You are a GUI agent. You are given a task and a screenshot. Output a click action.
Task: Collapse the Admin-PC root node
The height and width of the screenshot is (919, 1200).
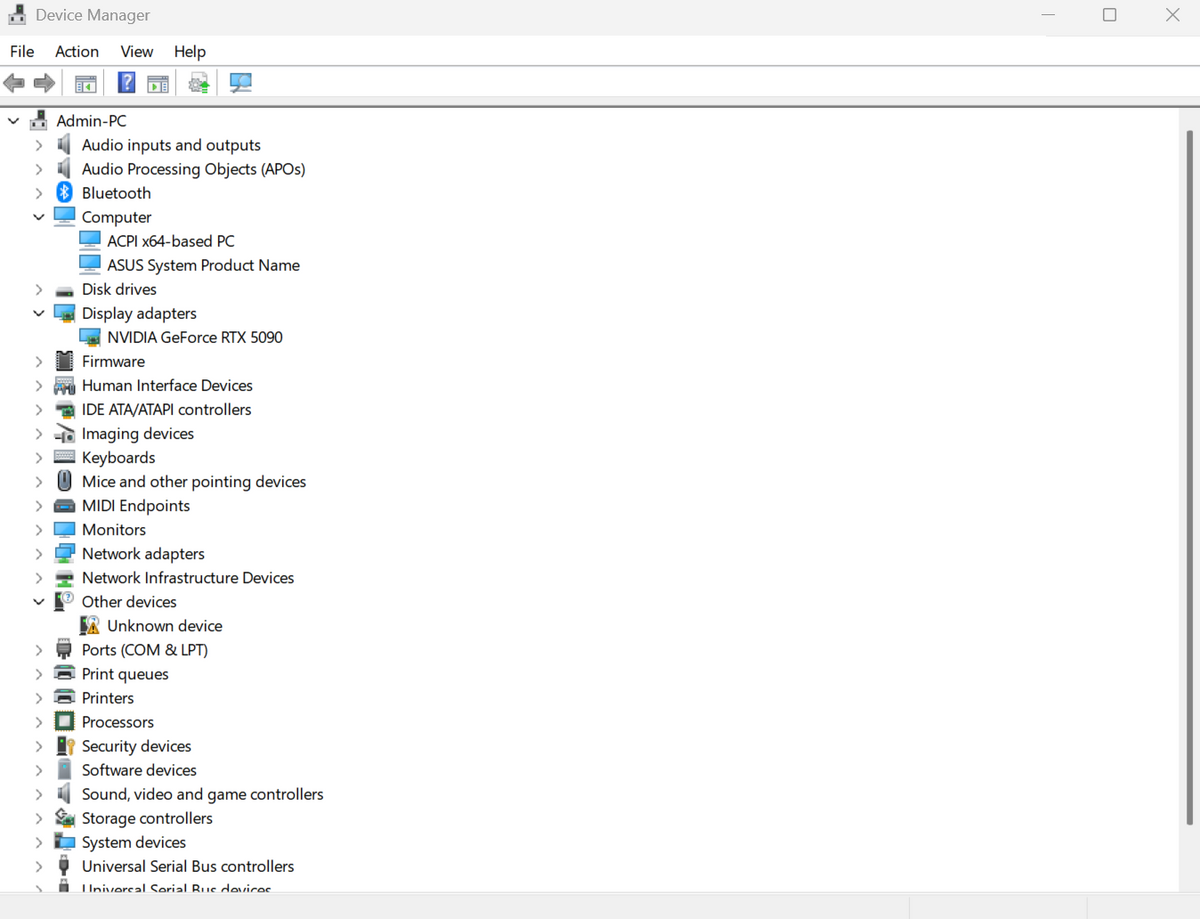click(13, 121)
